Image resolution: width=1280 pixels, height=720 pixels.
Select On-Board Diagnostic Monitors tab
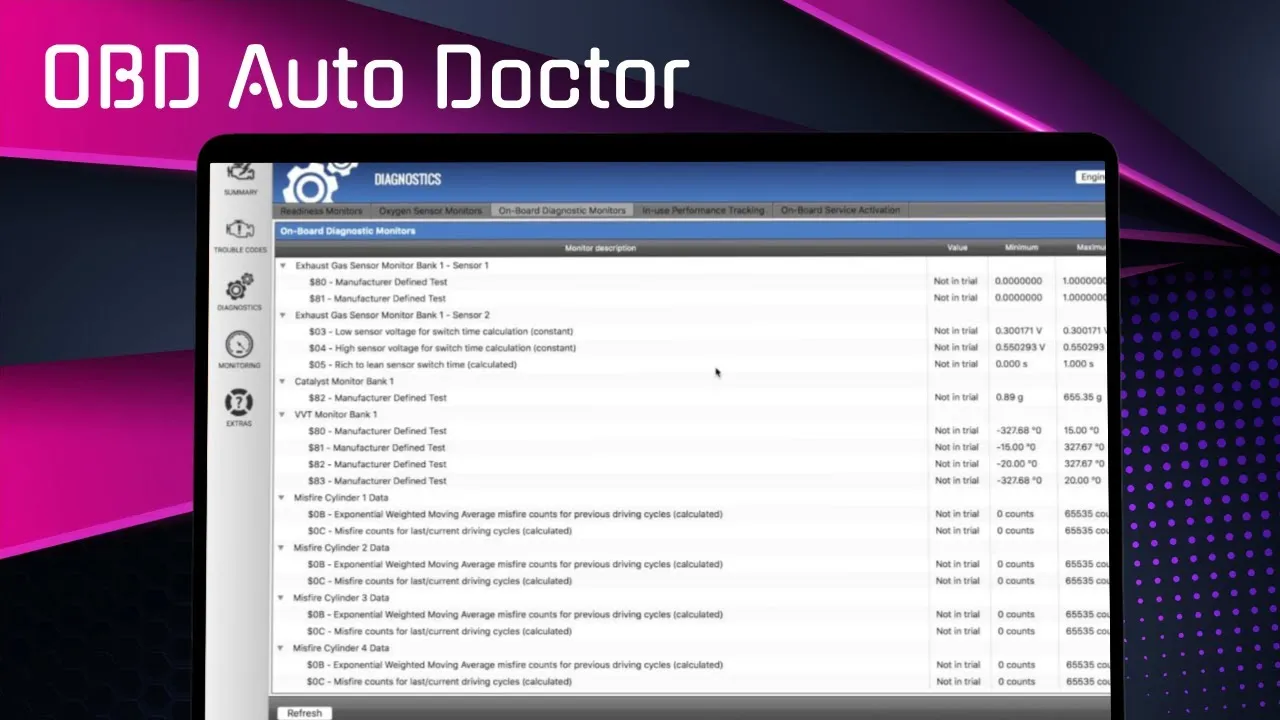pyautogui.click(x=562, y=211)
